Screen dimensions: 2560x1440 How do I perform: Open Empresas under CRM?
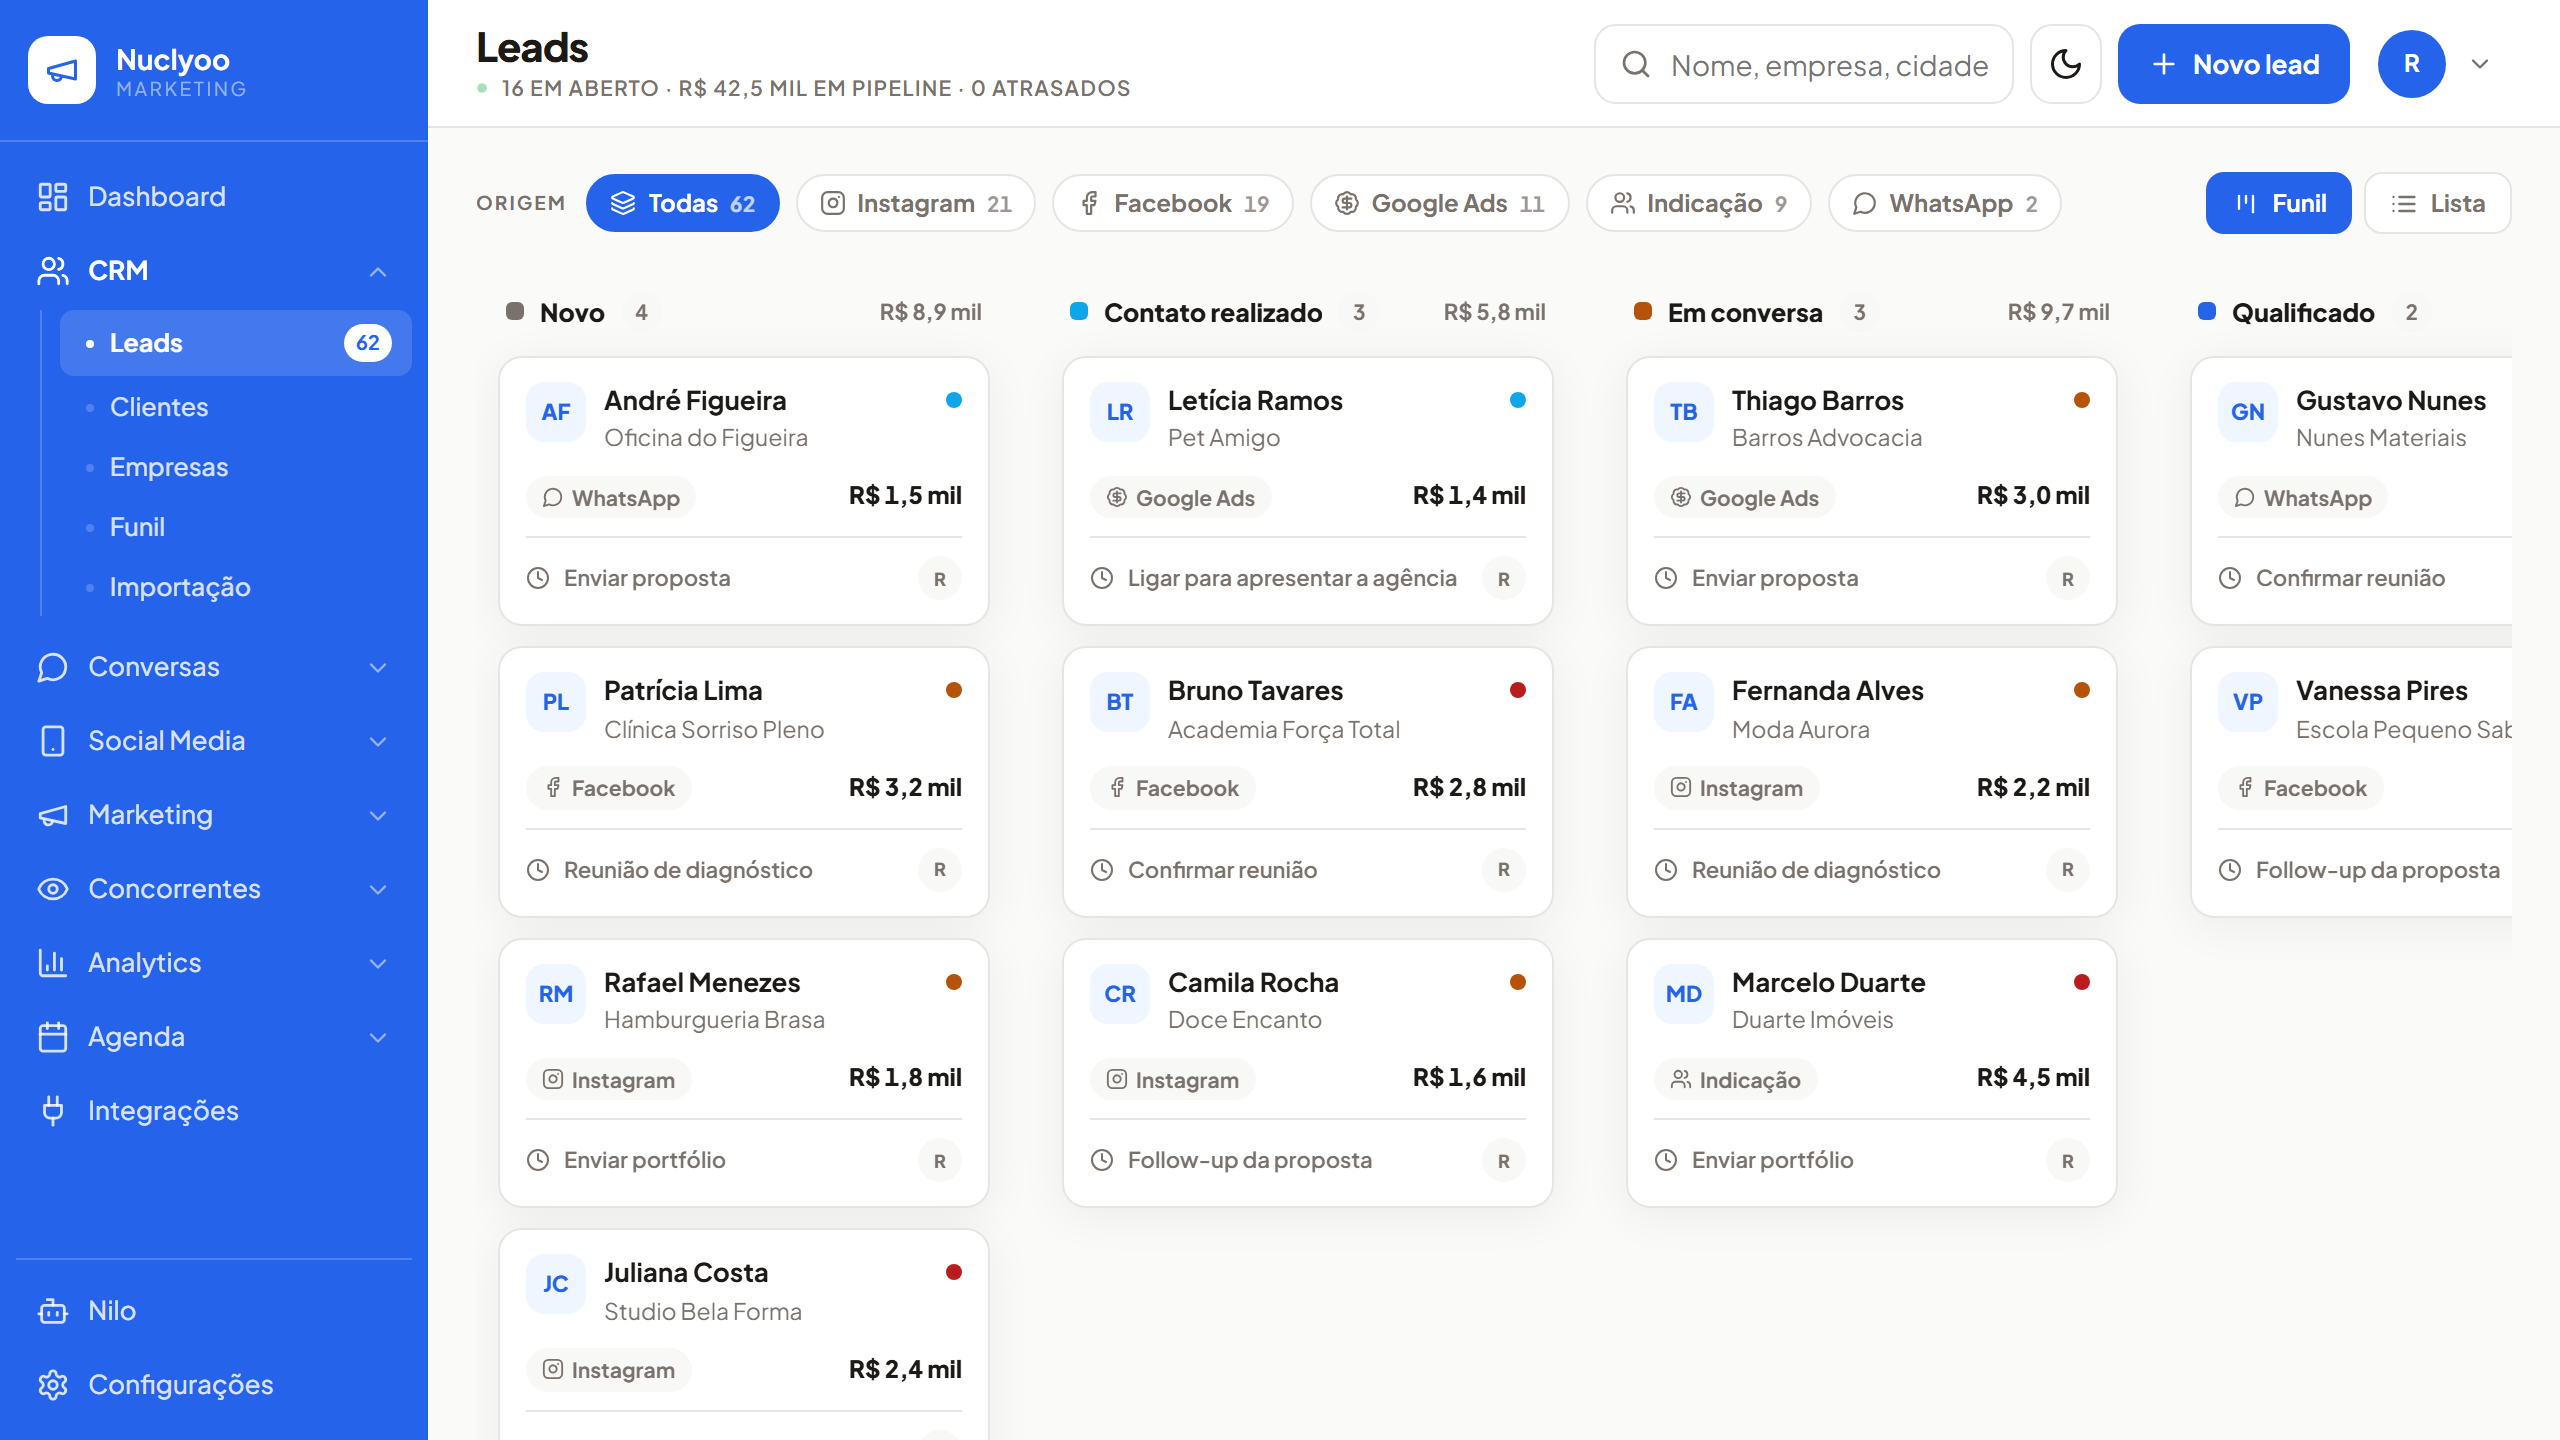tap(236, 467)
